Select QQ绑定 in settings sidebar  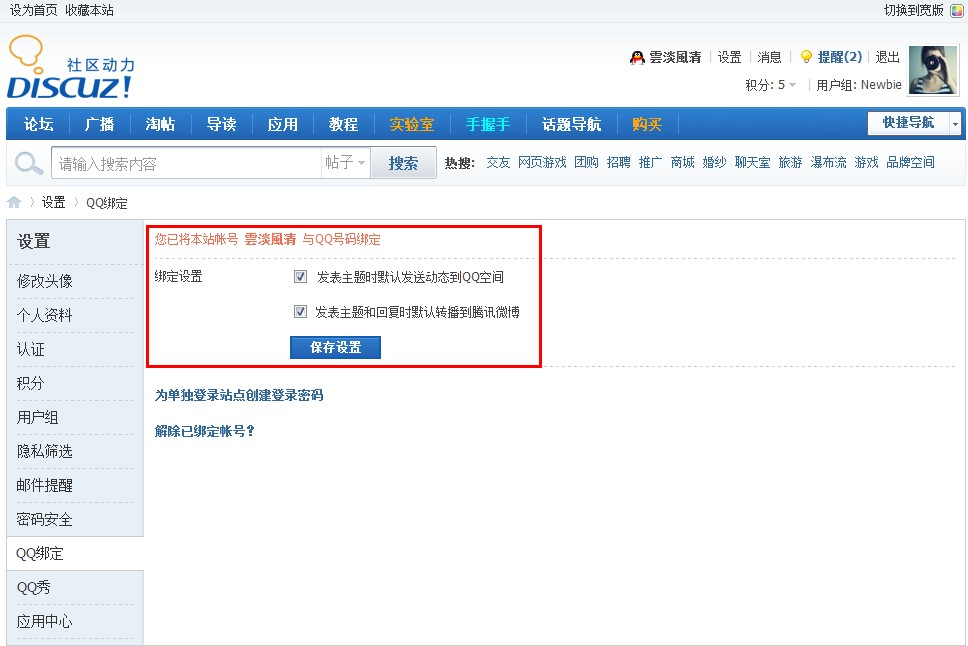(40, 553)
